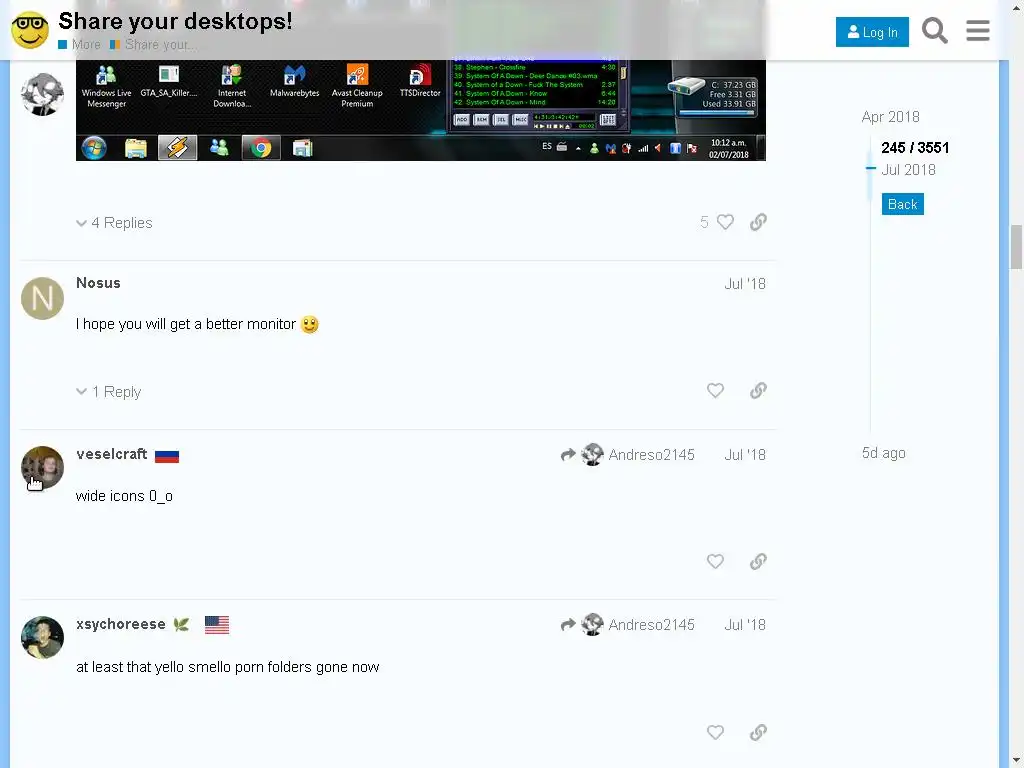The width and height of the screenshot is (1024, 768).
Task: Click the leaf badge next to xsychoreese
Action: point(182,624)
